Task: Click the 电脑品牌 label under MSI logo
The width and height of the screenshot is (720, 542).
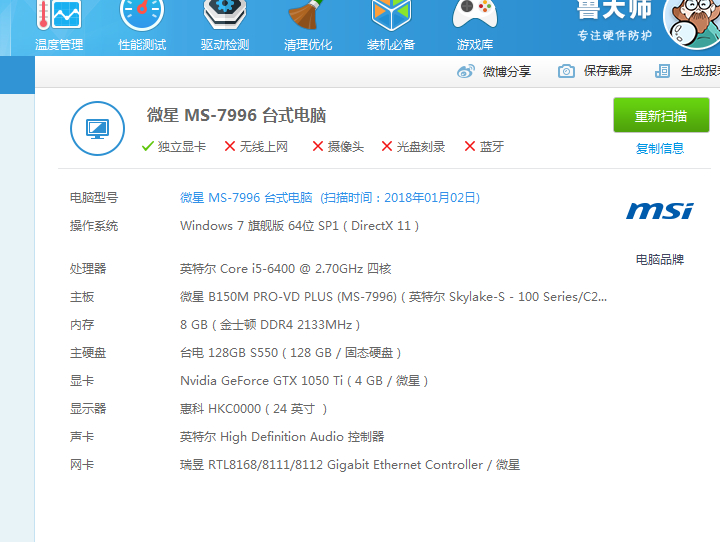Action: click(660, 260)
